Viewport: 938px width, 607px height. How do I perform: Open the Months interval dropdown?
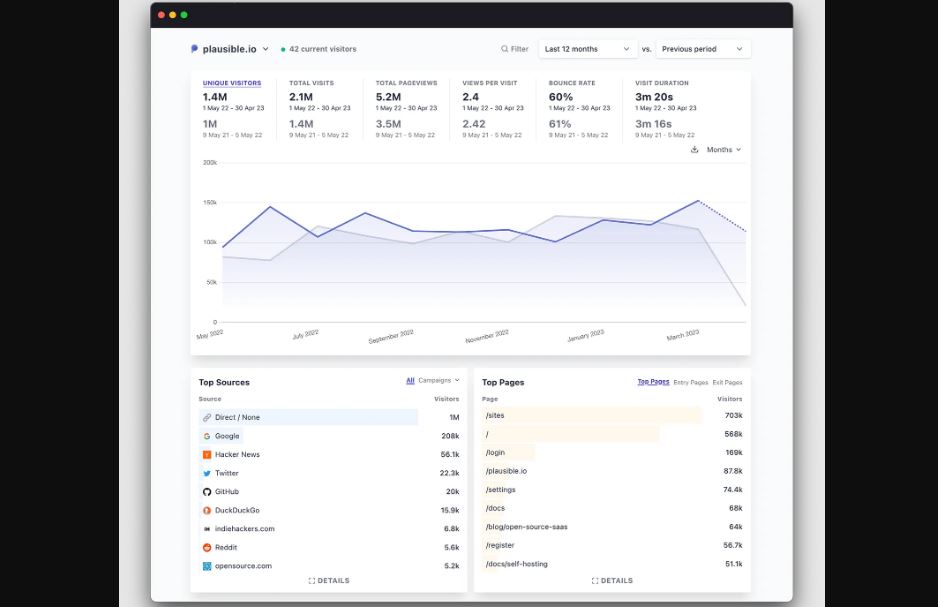pyautogui.click(x=724, y=150)
